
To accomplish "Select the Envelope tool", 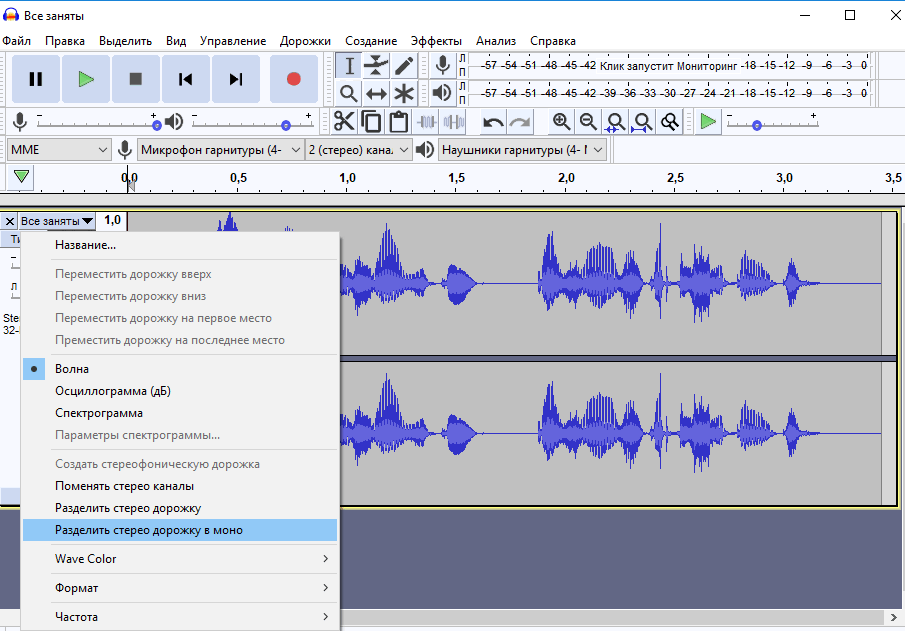I will pyautogui.click(x=376, y=66).
